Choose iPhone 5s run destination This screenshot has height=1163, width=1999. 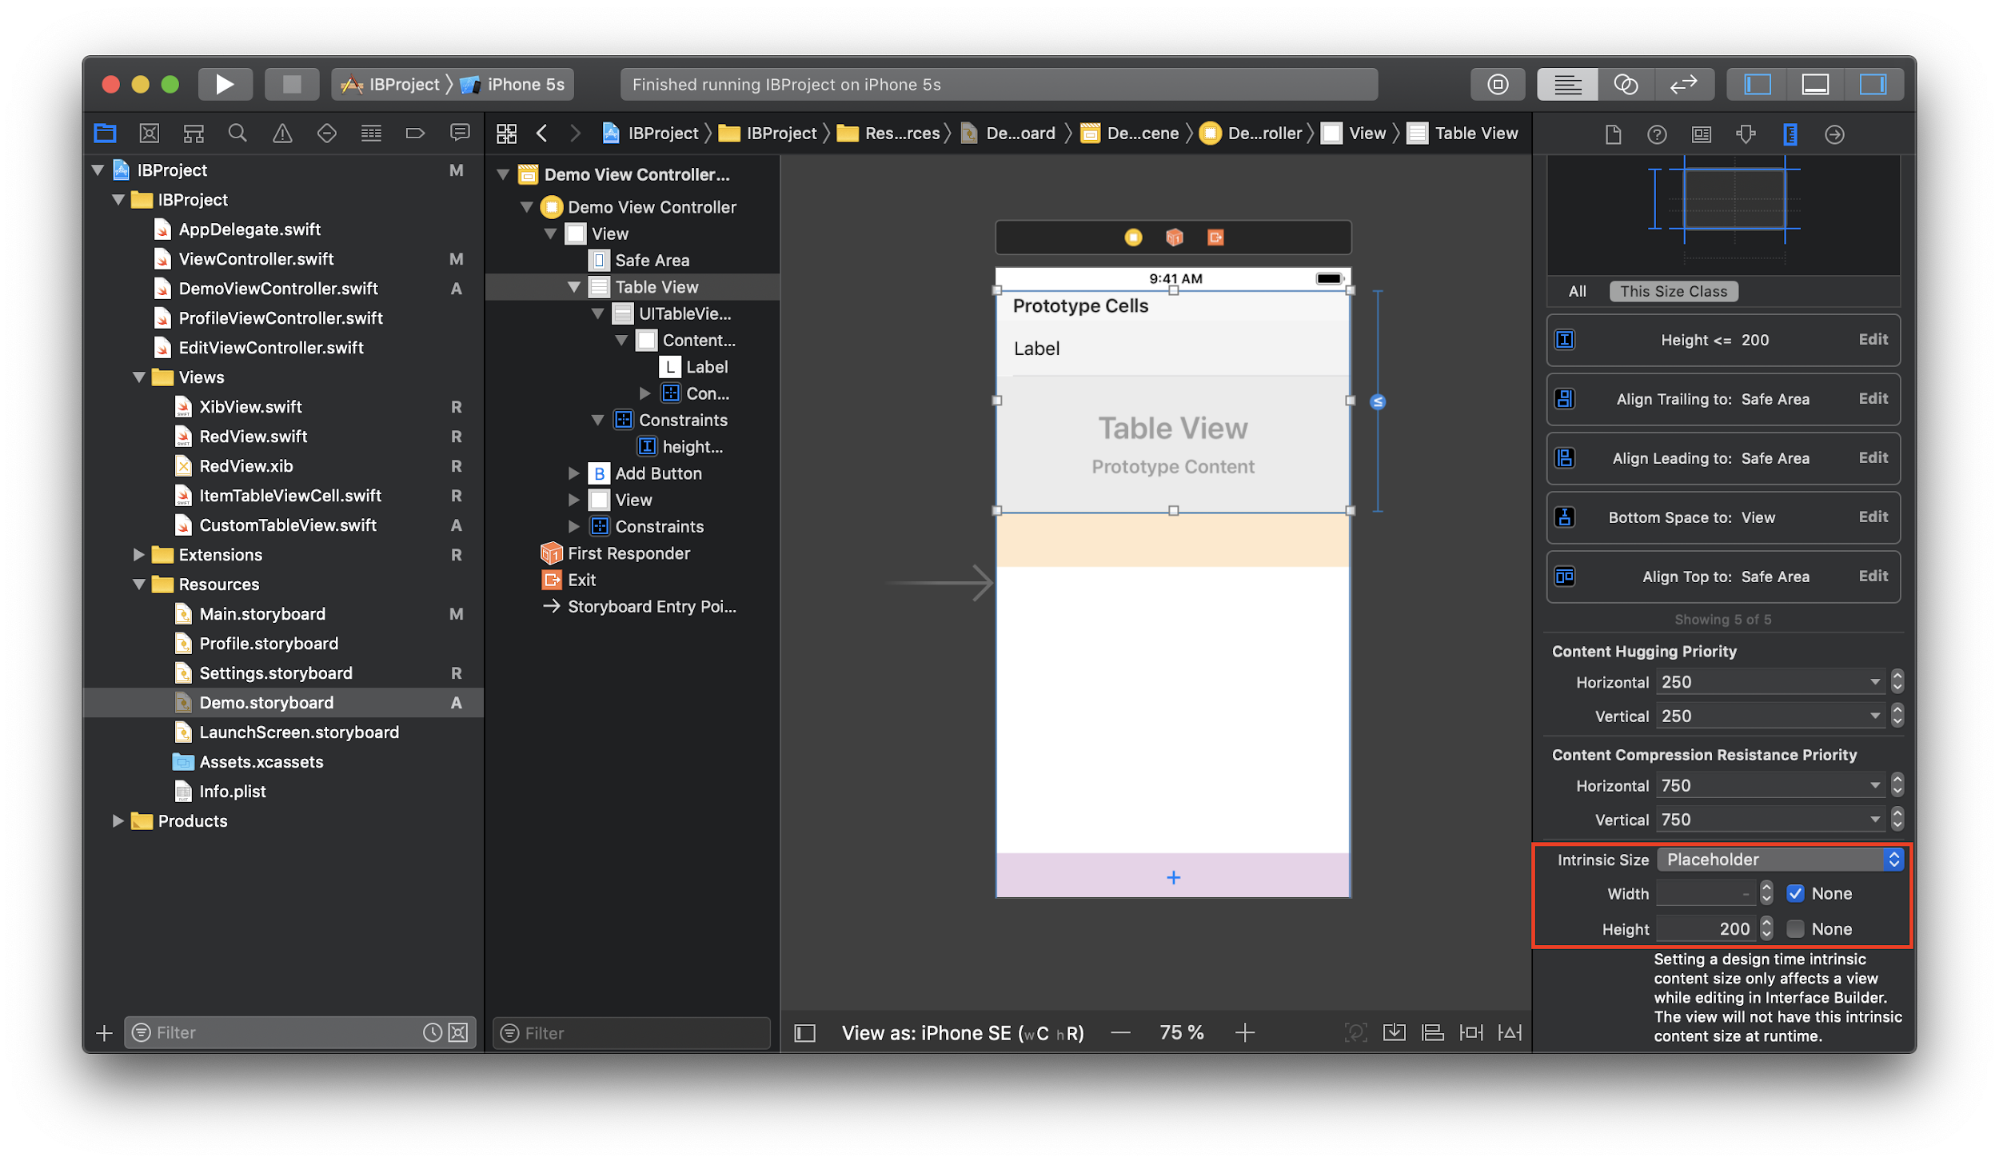tap(514, 84)
